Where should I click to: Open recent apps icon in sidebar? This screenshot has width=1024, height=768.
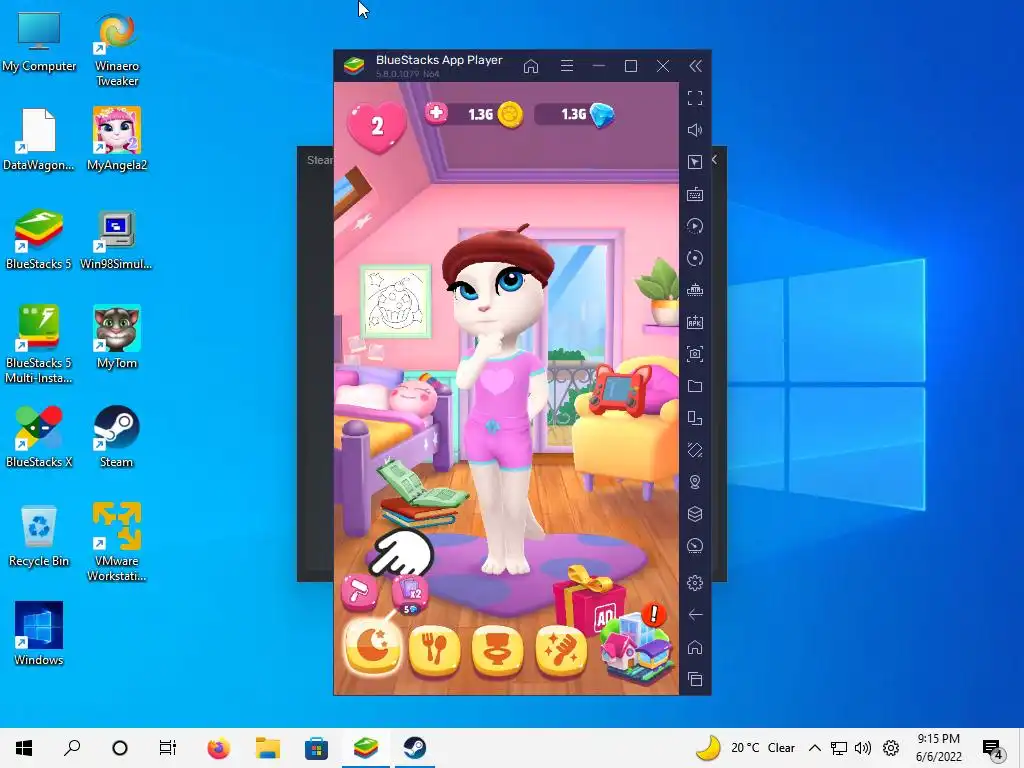point(695,679)
